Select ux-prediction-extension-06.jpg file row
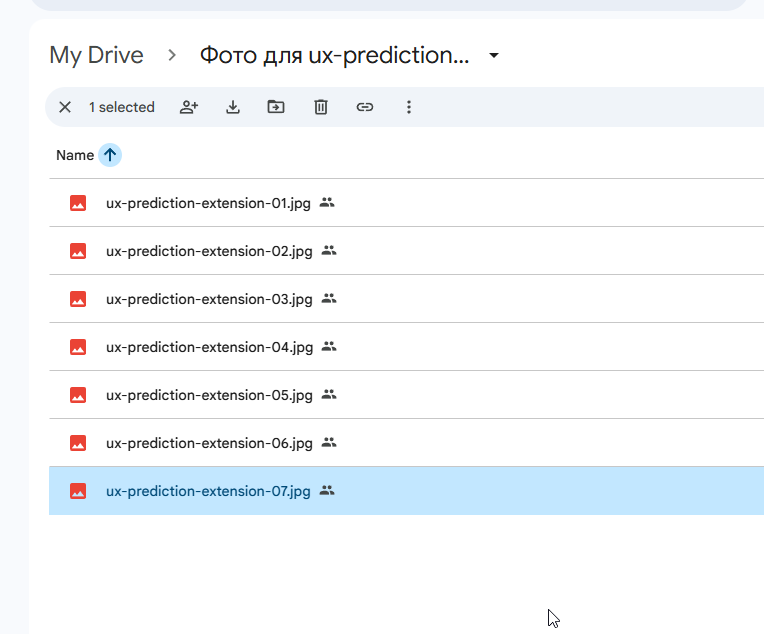Screen dimensions: 764x634 [x=406, y=443]
